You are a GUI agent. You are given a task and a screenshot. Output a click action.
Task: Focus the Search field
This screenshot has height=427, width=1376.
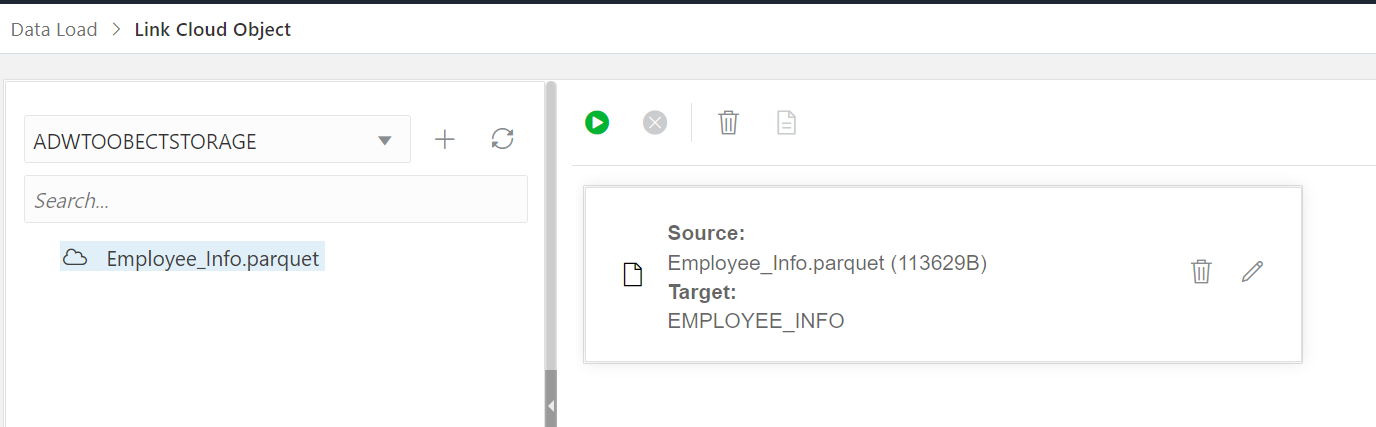(x=275, y=200)
